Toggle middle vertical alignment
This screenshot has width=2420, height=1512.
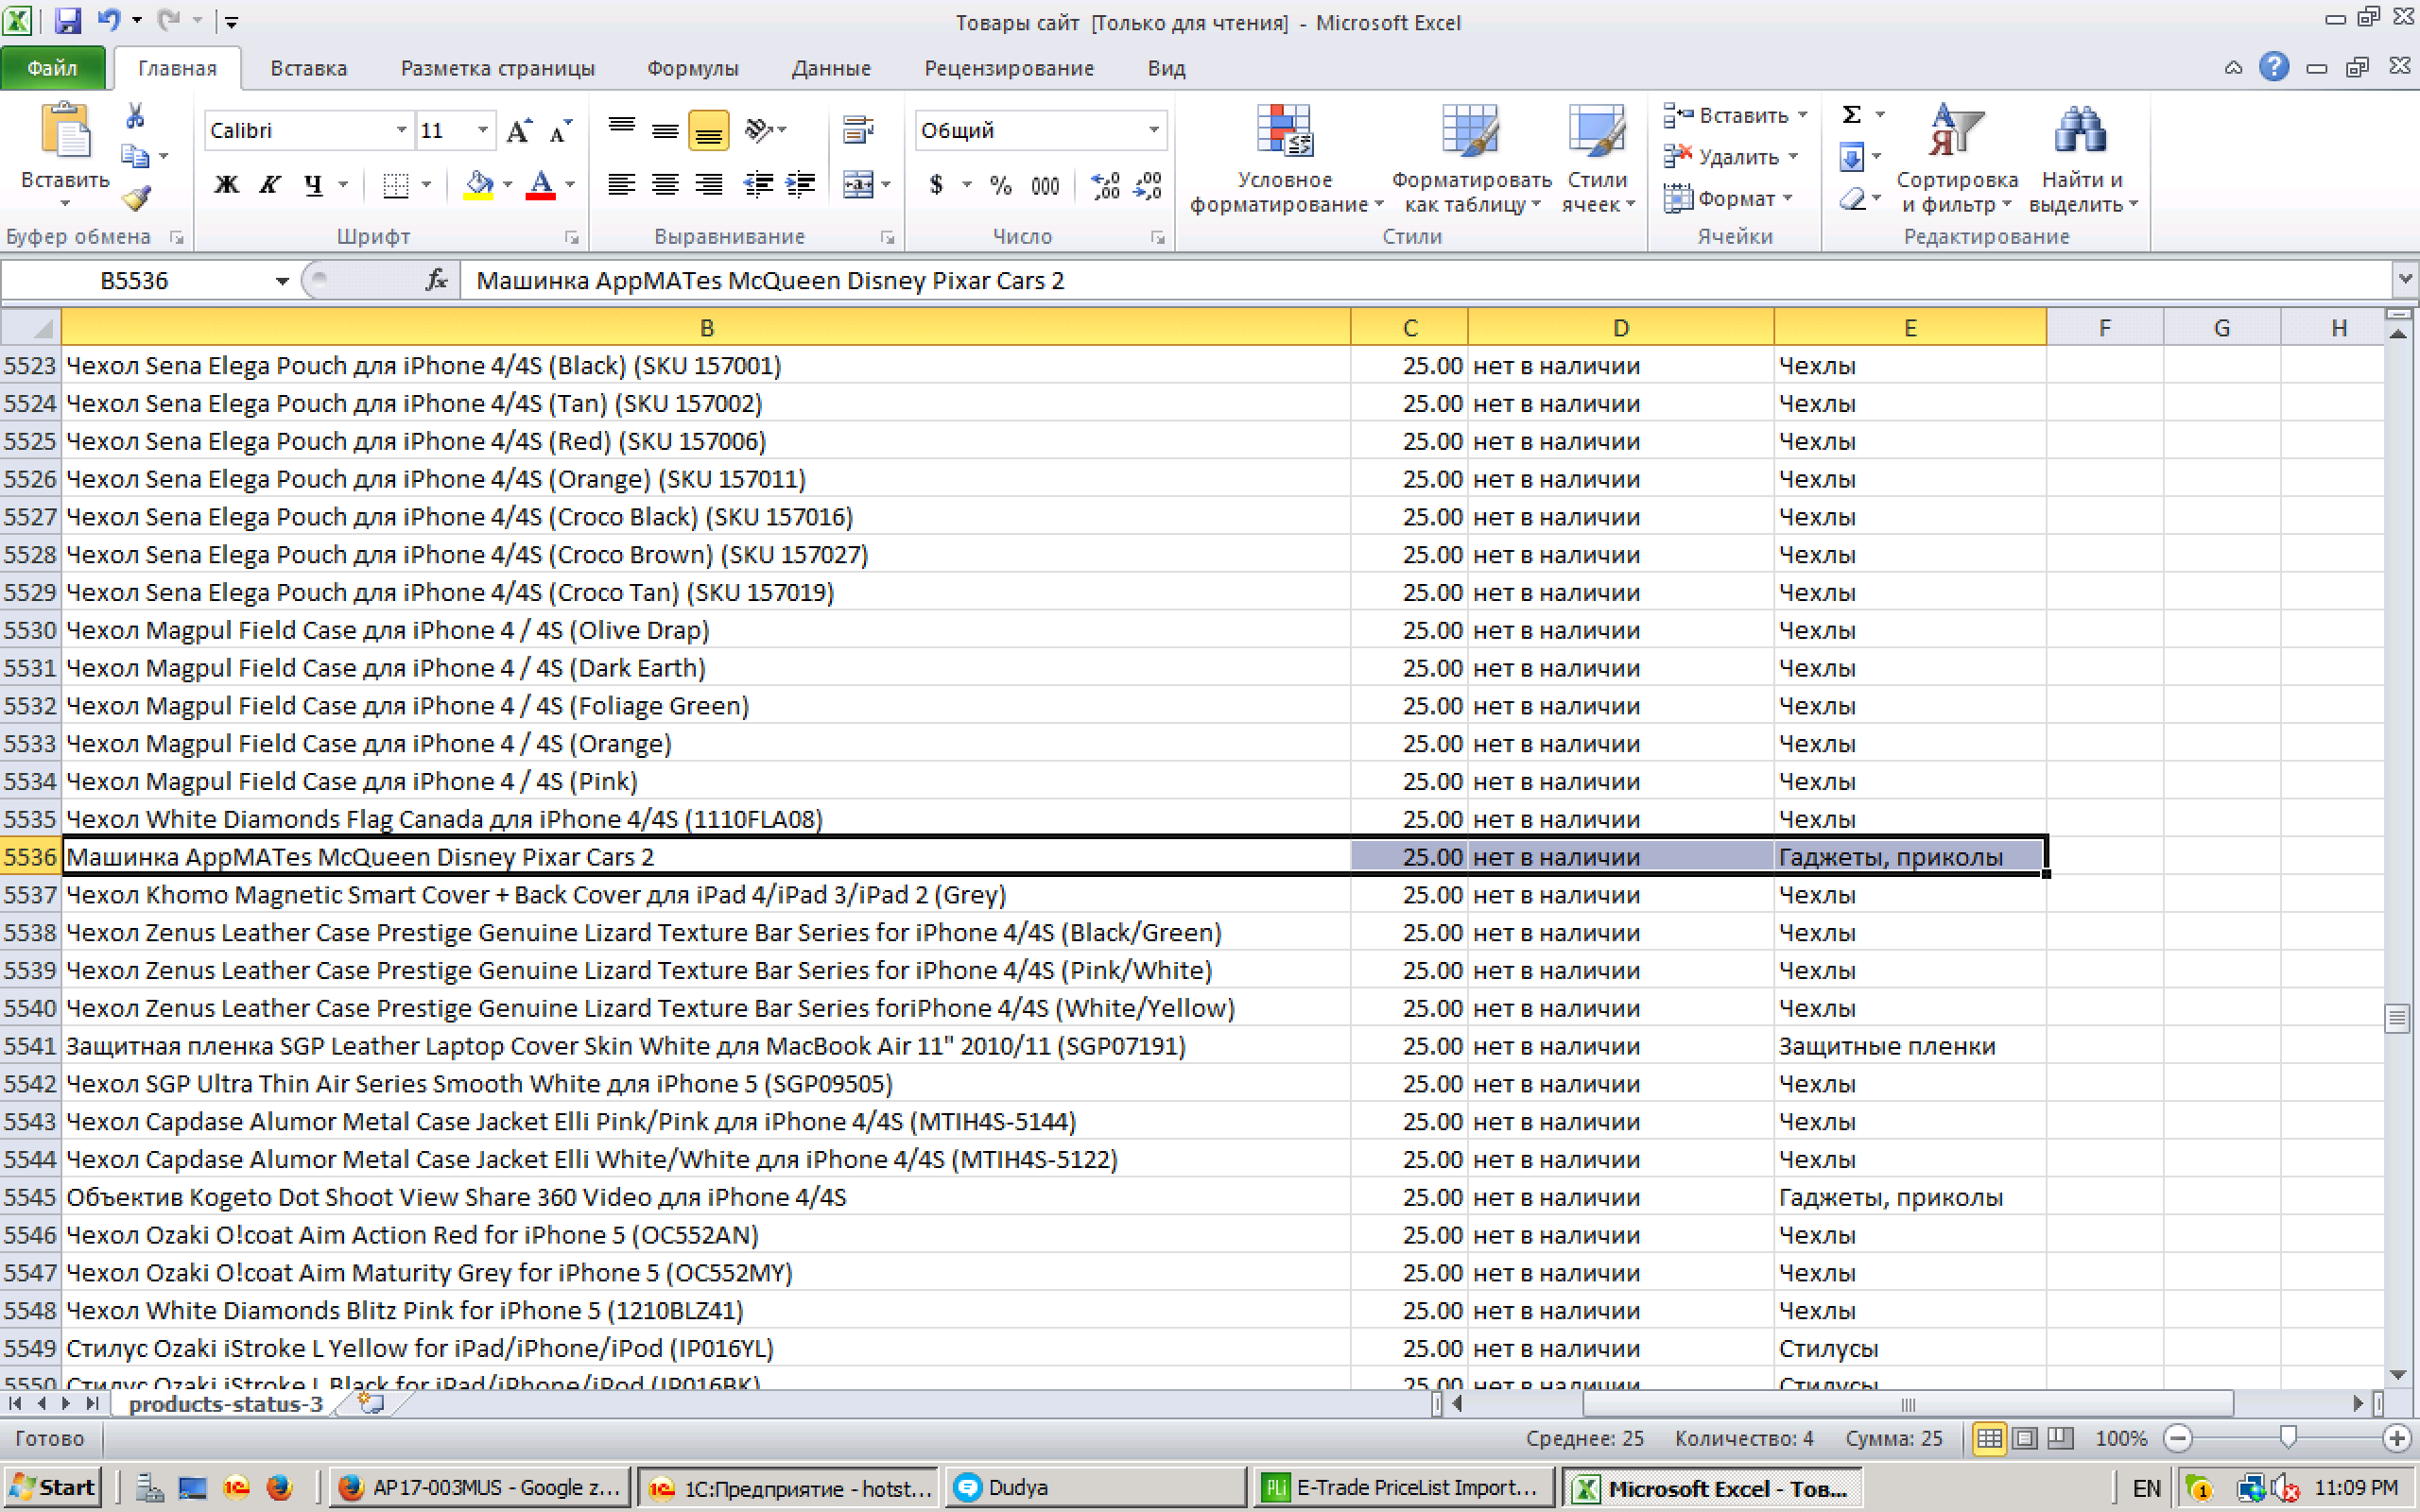click(665, 130)
